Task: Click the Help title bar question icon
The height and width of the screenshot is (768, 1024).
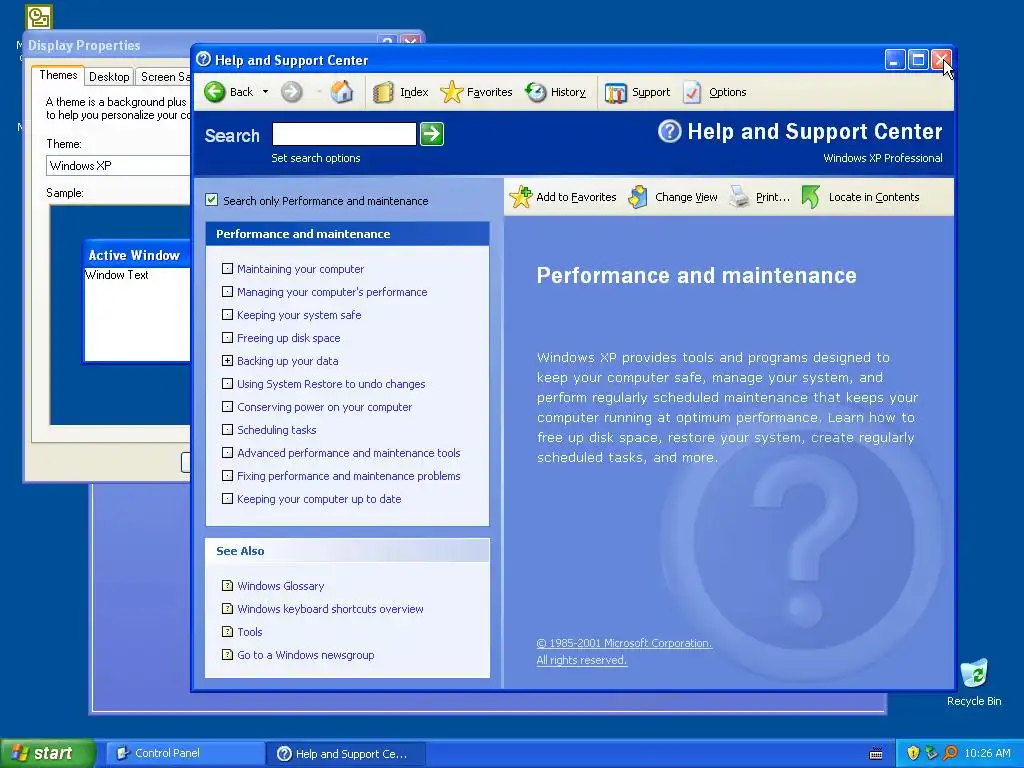Action: click(204, 59)
